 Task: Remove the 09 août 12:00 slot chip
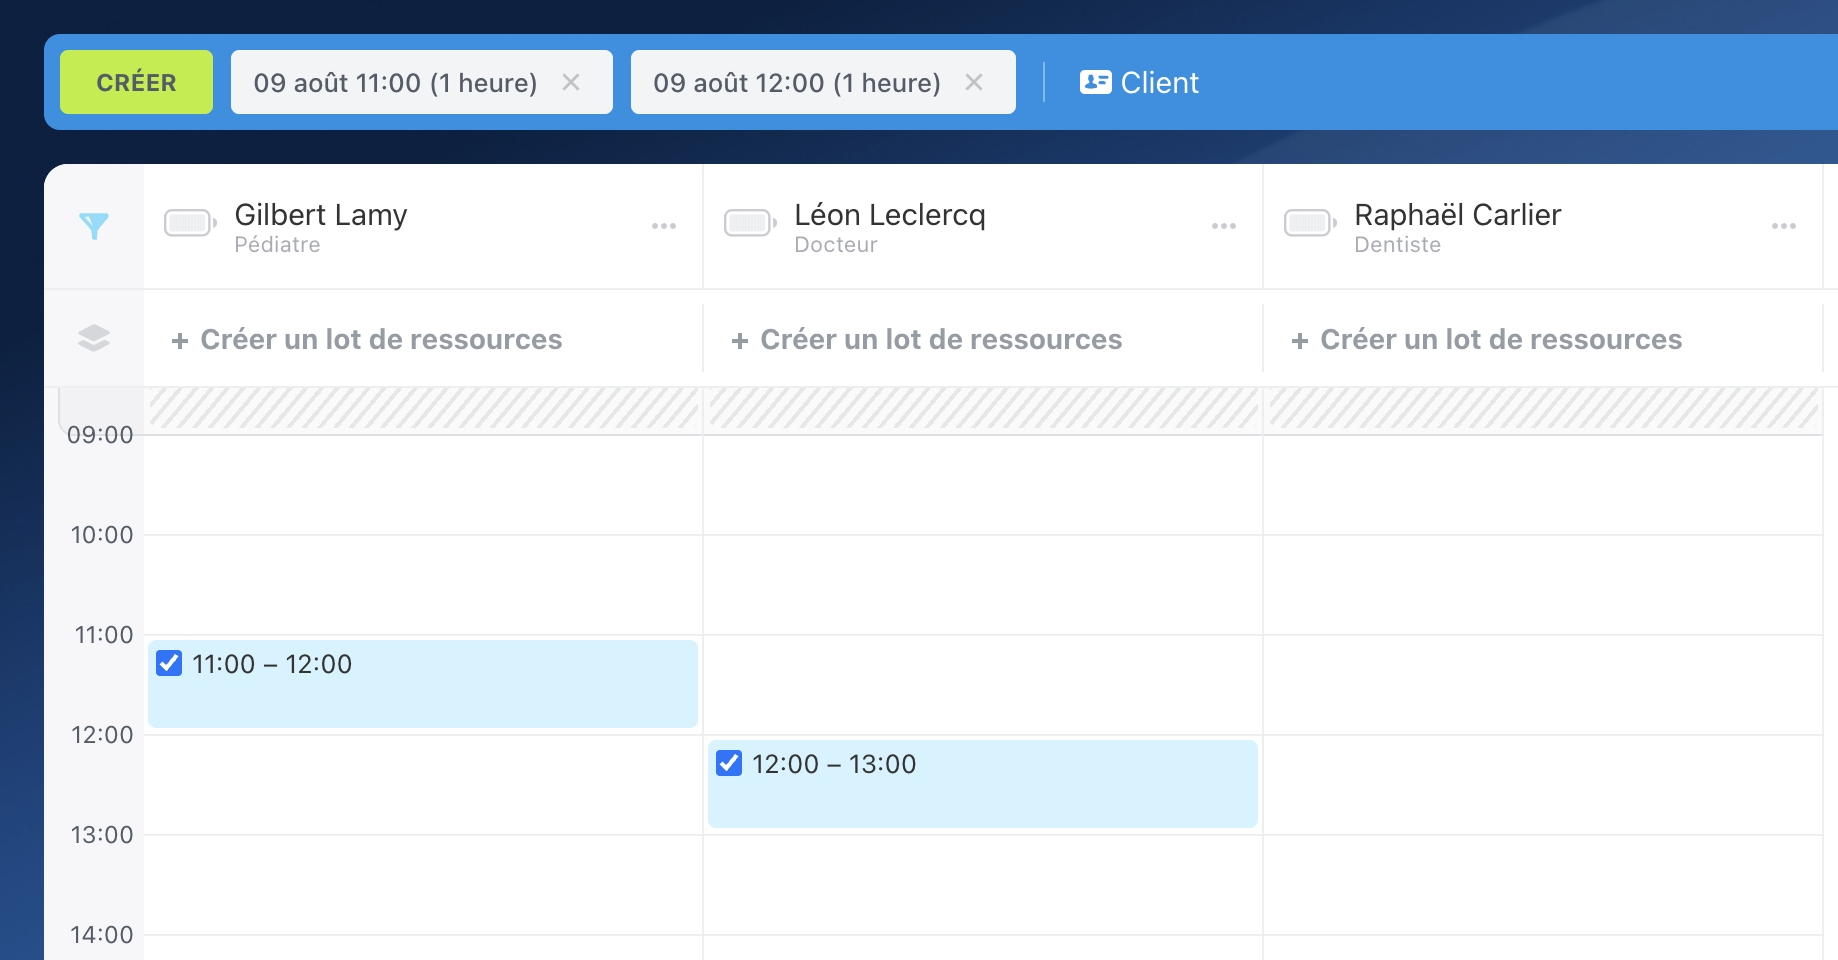[974, 82]
